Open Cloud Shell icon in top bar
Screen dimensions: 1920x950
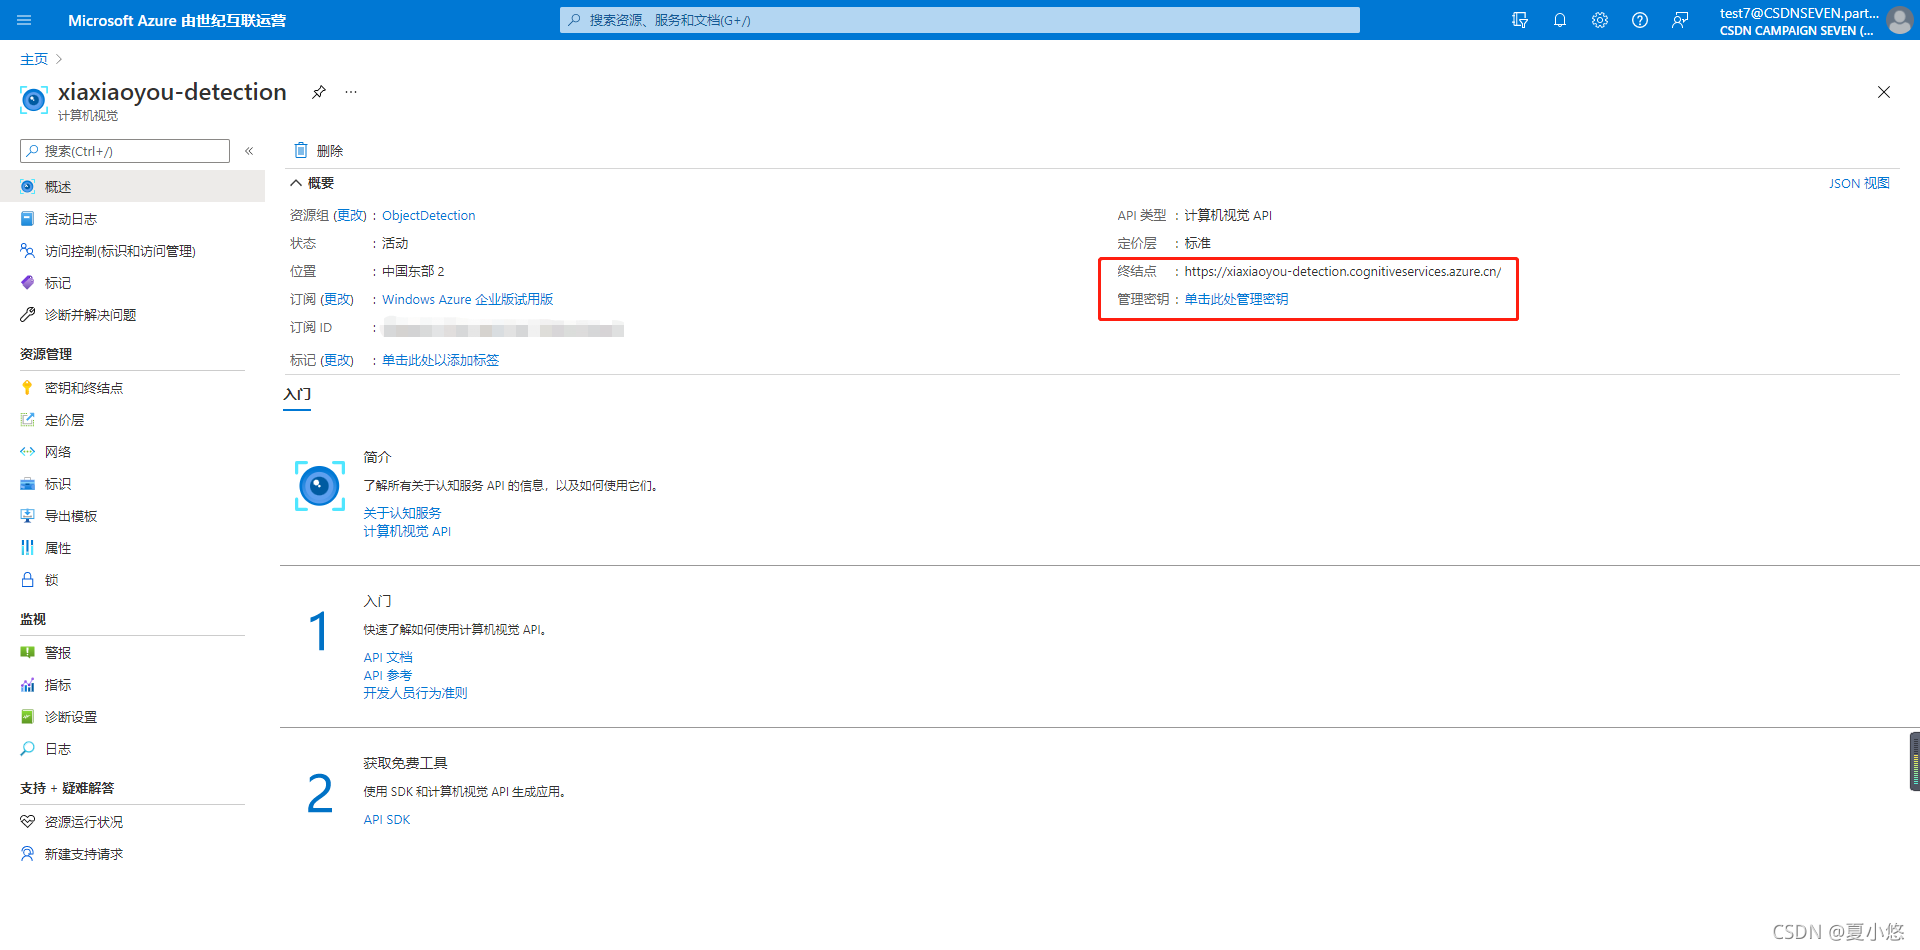coord(1520,20)
